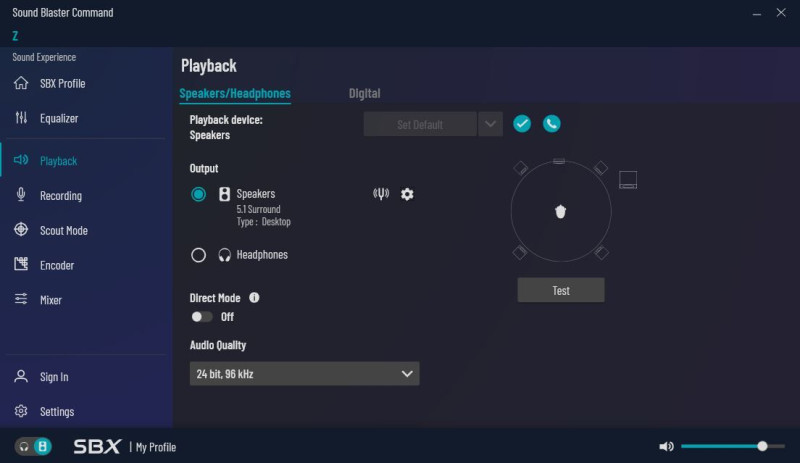This screenshot has width=800, height=463.
Task: Toggle the Direct Mode switch
Action: [x=202, y=317]
